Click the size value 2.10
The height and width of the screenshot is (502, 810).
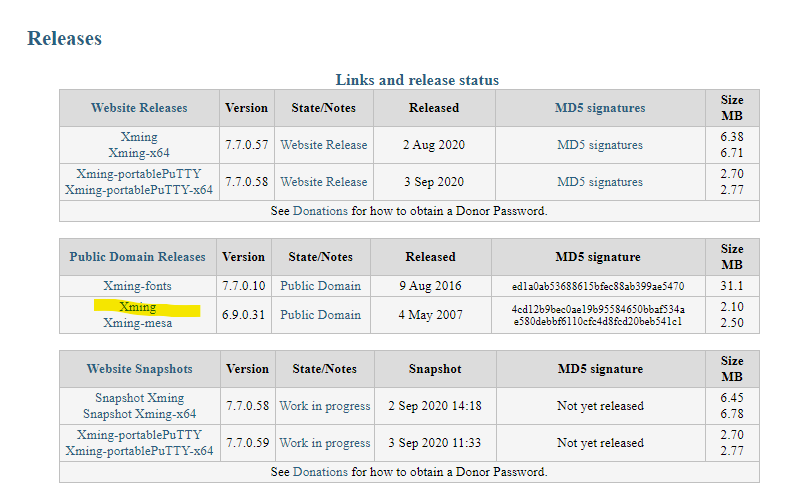coord(732,307)
